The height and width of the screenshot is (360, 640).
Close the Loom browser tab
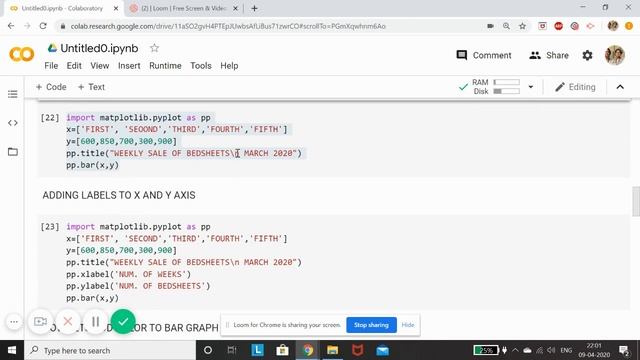click(x=236, y=8)
